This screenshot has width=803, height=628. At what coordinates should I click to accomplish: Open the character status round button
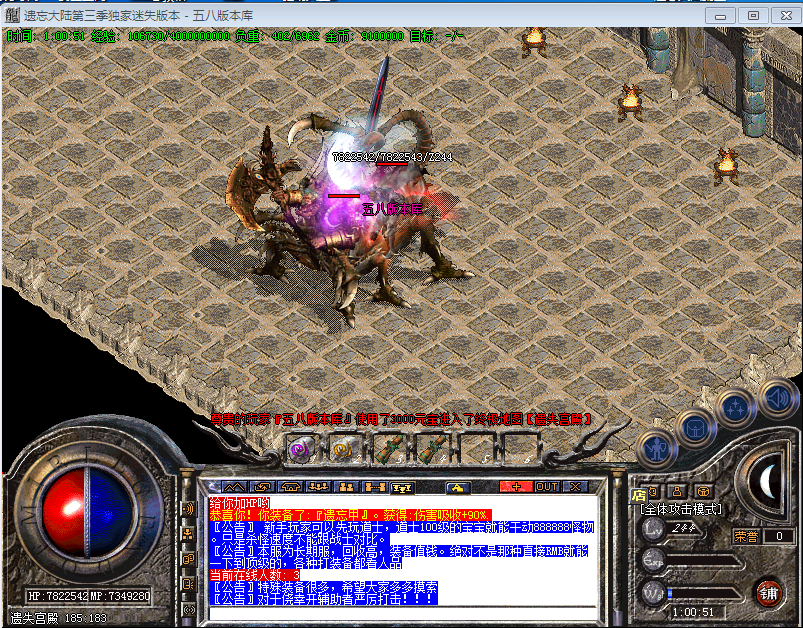tap(657, 449)
